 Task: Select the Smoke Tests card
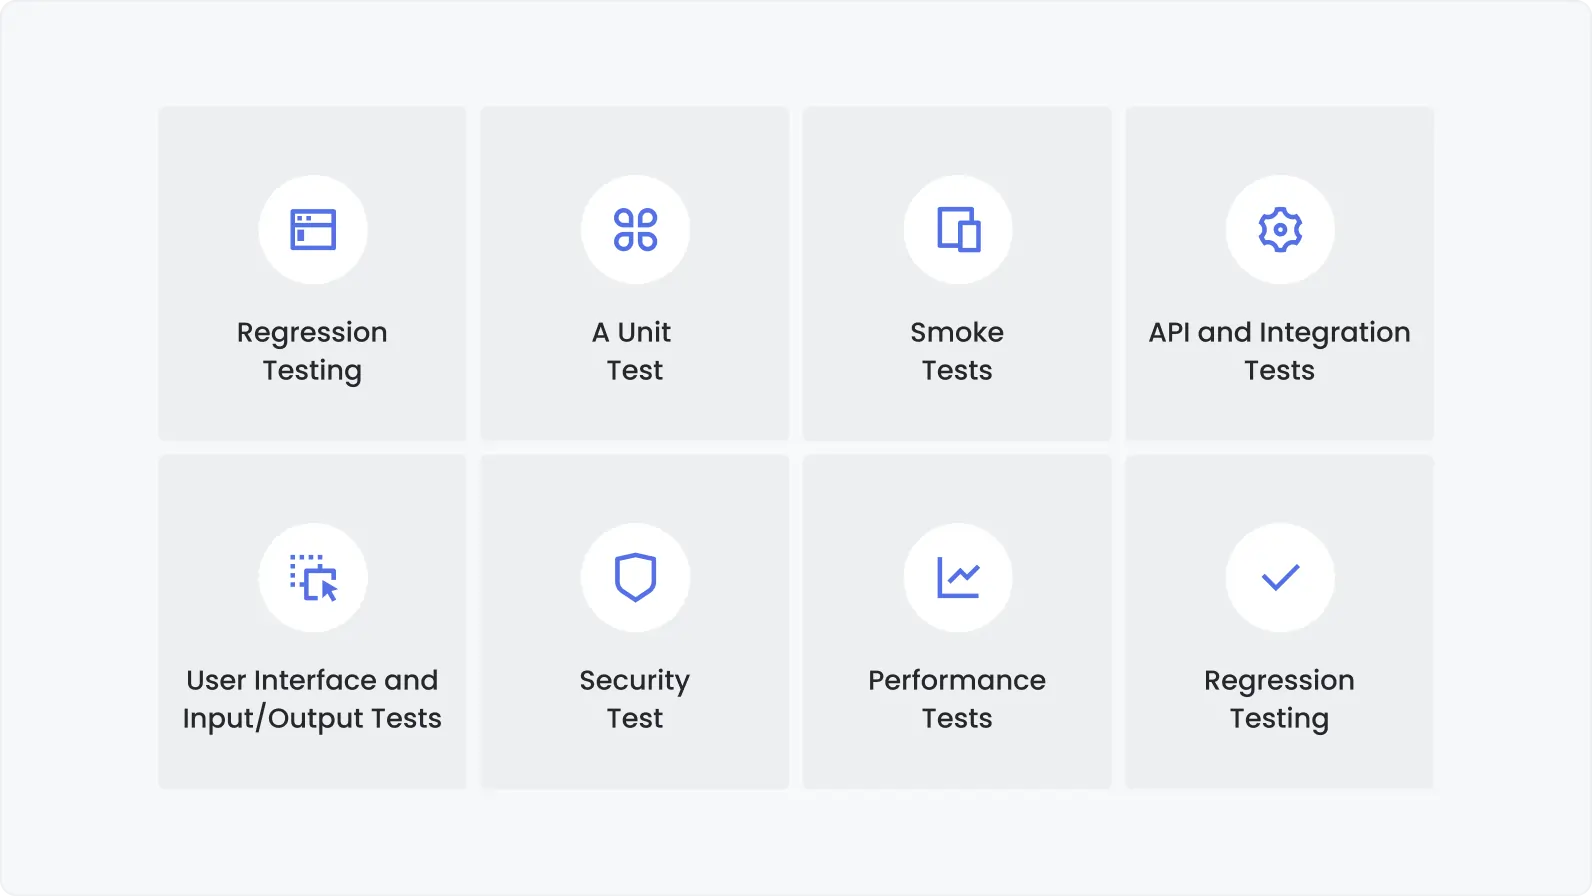(x=957, y=410)
